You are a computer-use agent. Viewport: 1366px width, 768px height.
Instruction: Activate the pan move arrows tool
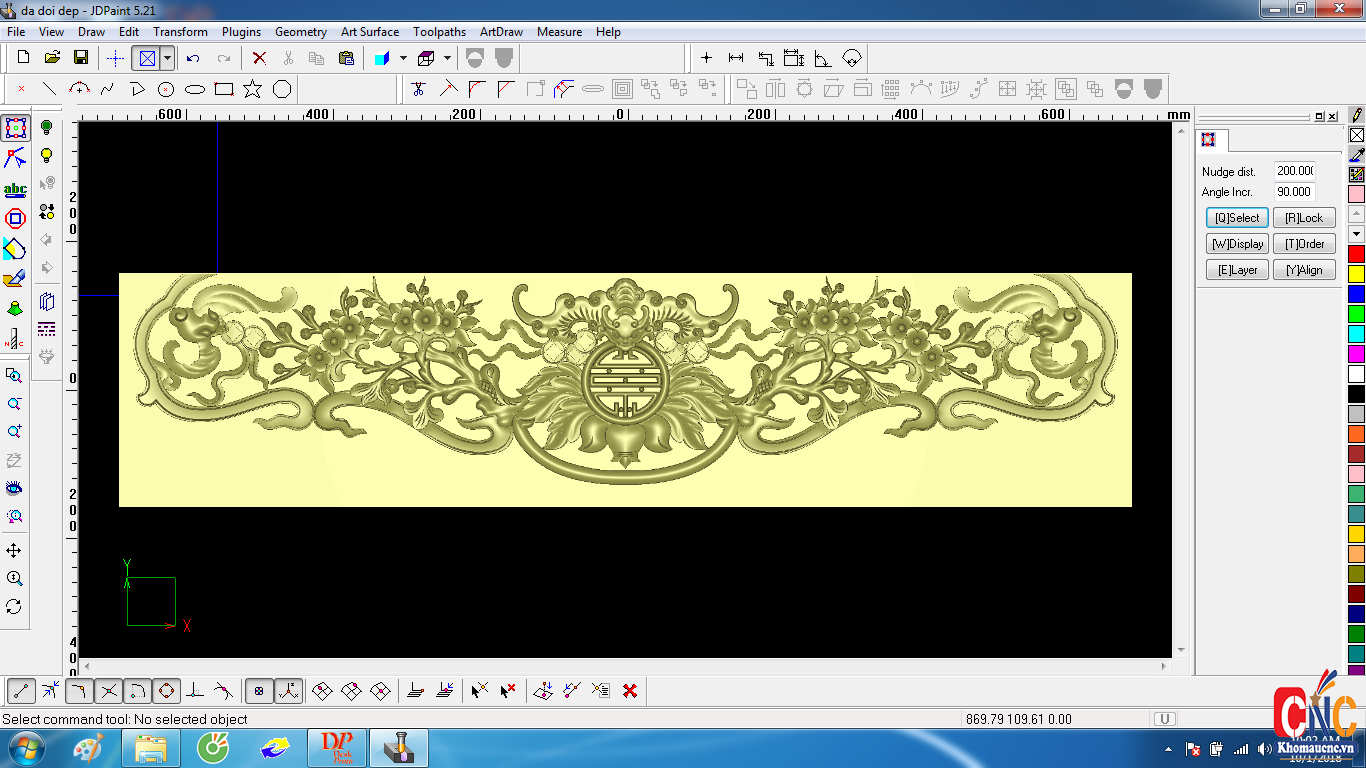click(x=14, y=551)
